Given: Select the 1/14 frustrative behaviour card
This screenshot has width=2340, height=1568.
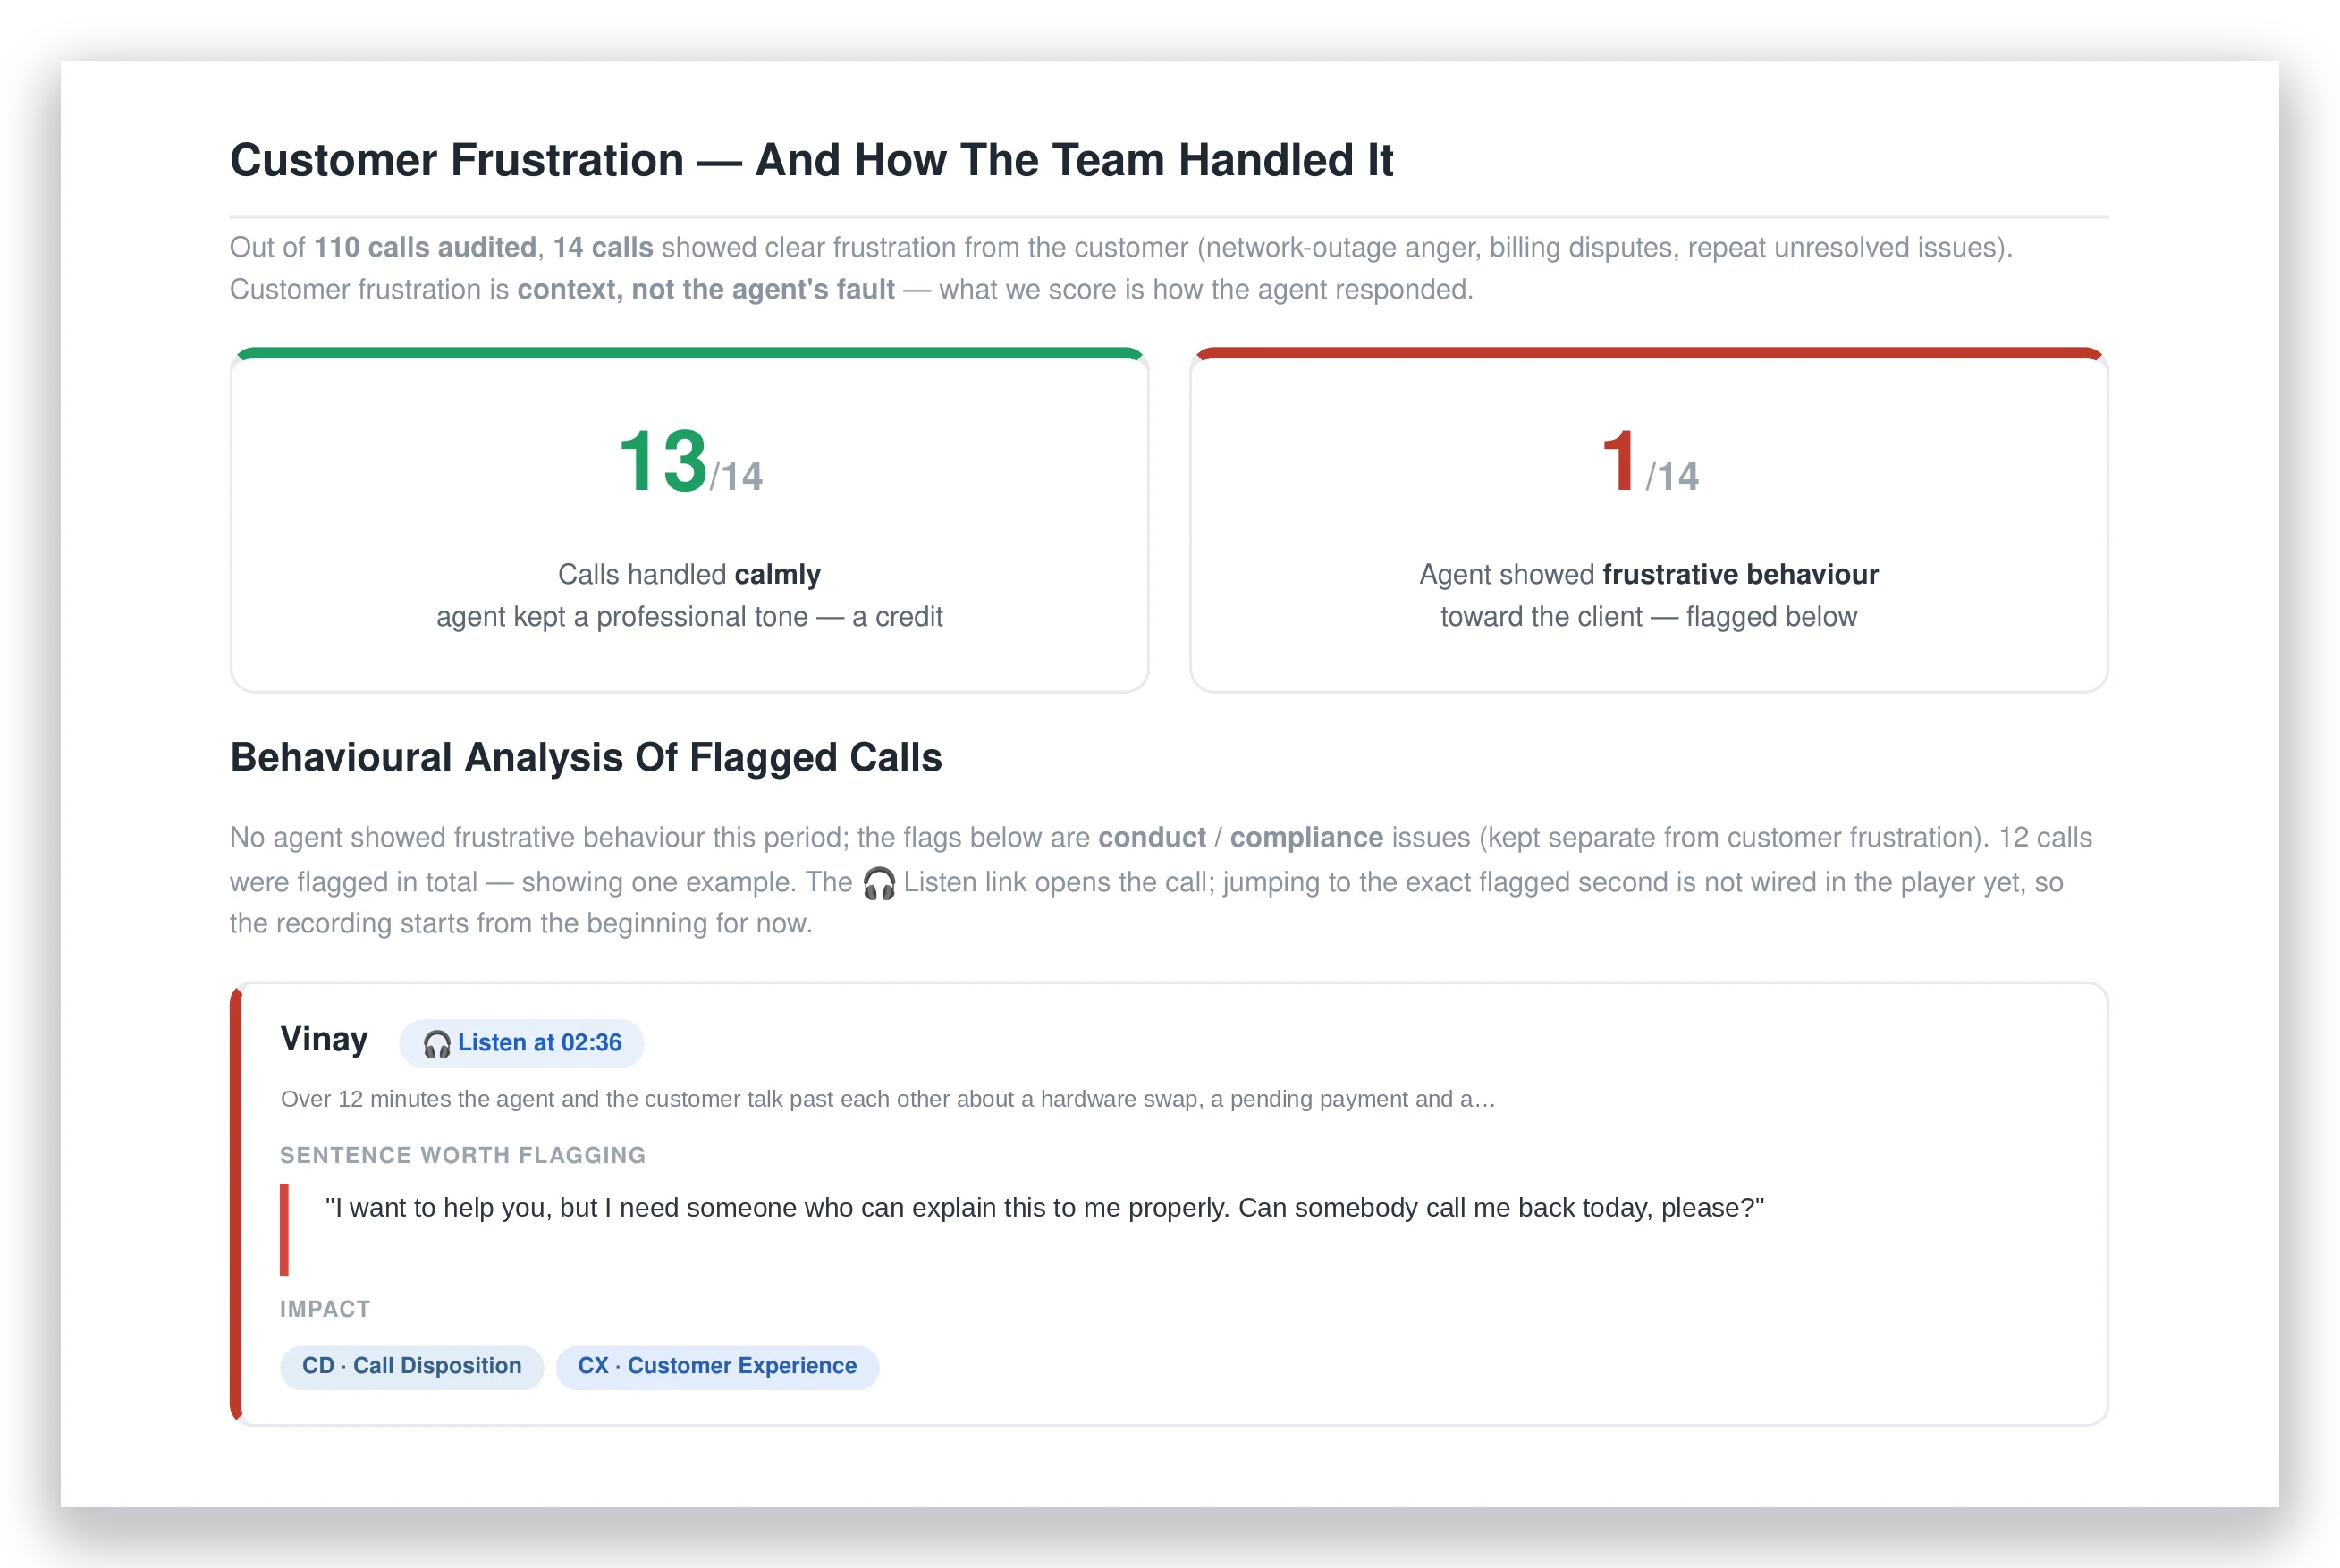Looking at the screenshot, I should [1648, 520].
